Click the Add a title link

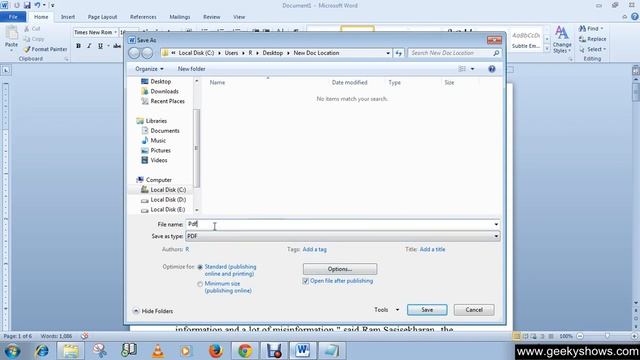point(432,249)
